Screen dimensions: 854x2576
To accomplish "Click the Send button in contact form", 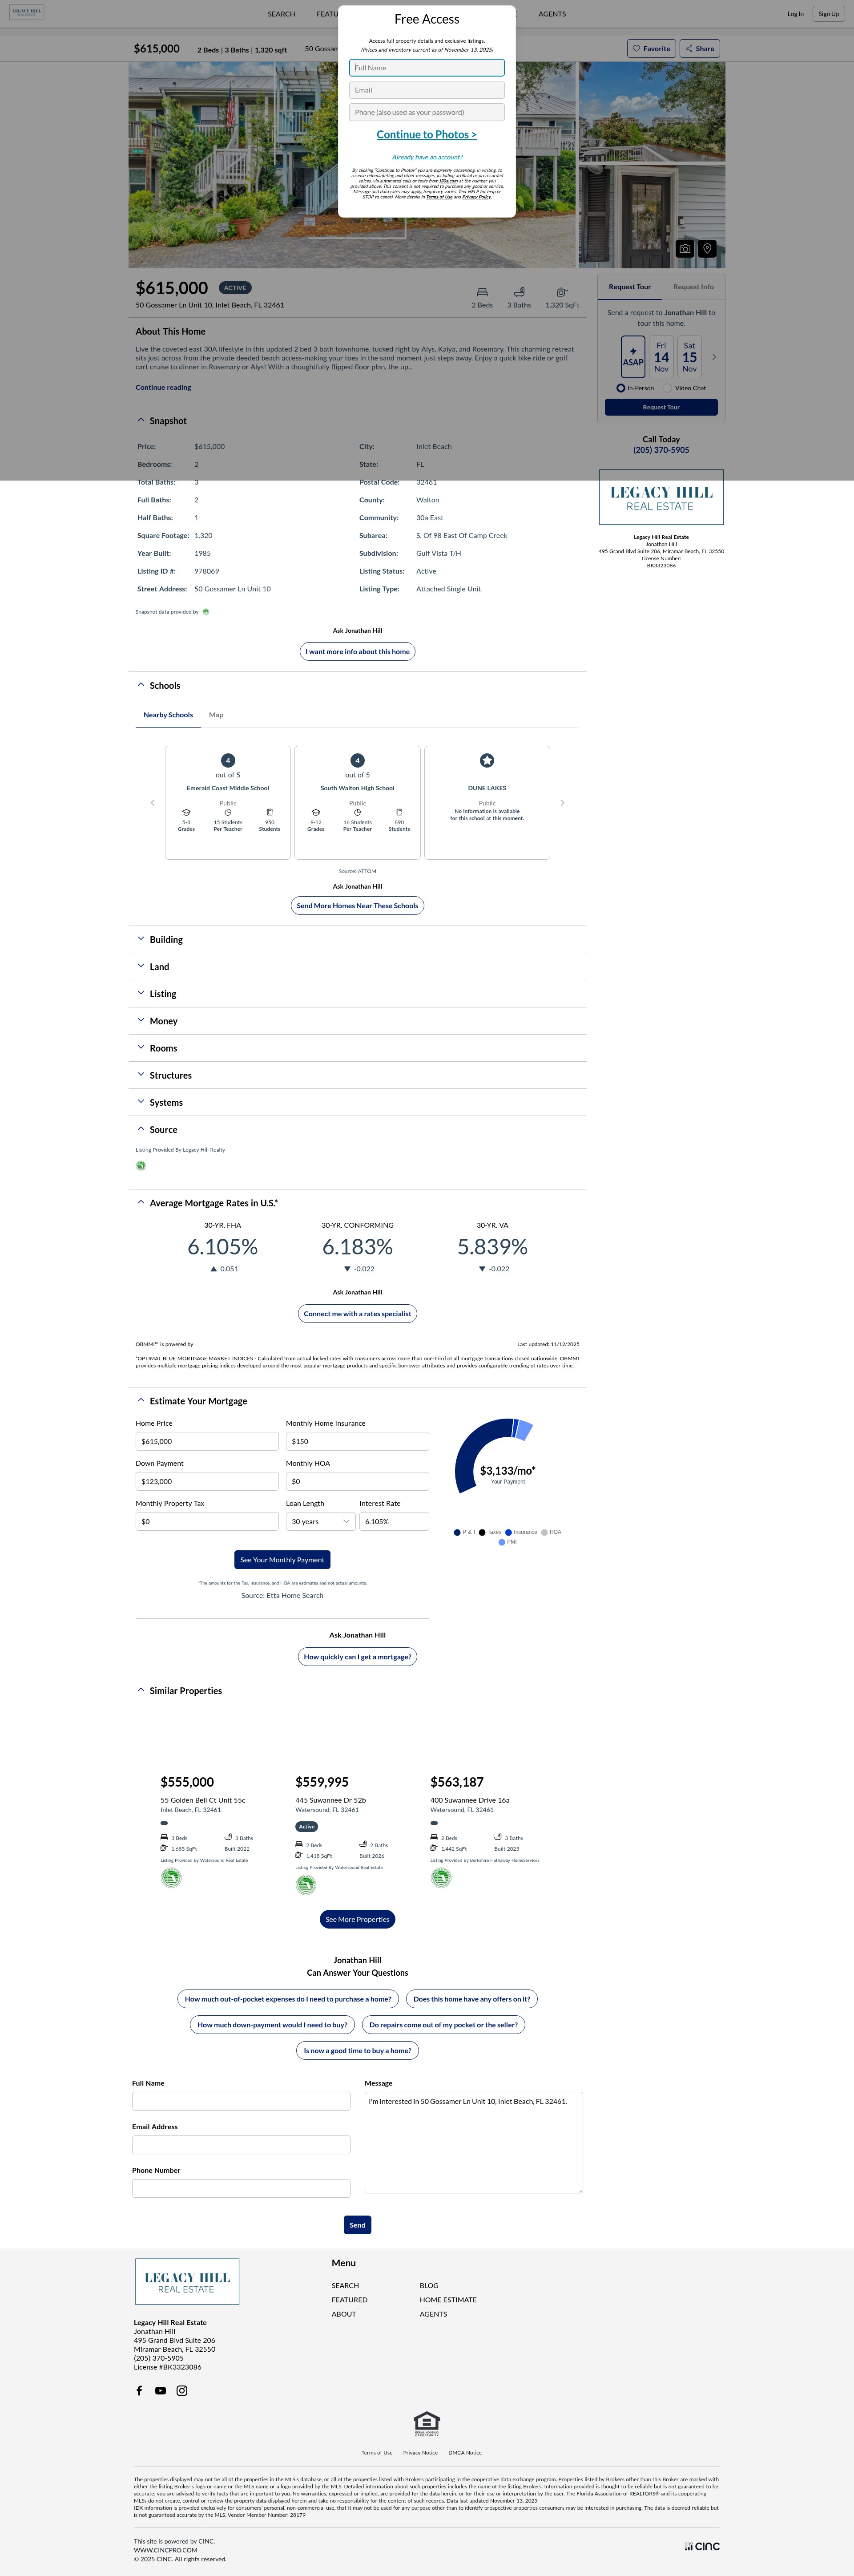I will pos(357,2225).
